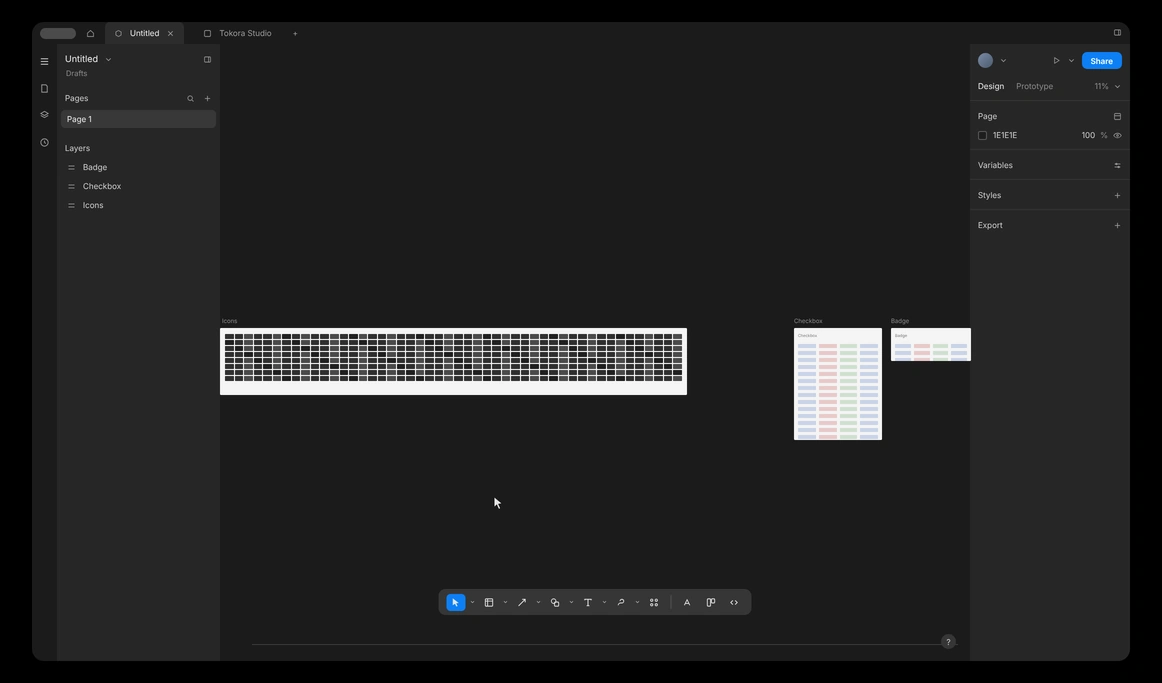Screen dimensions: 1162x683
Task: Expand Pen tool options chevron
Action: tap(637, 602)
